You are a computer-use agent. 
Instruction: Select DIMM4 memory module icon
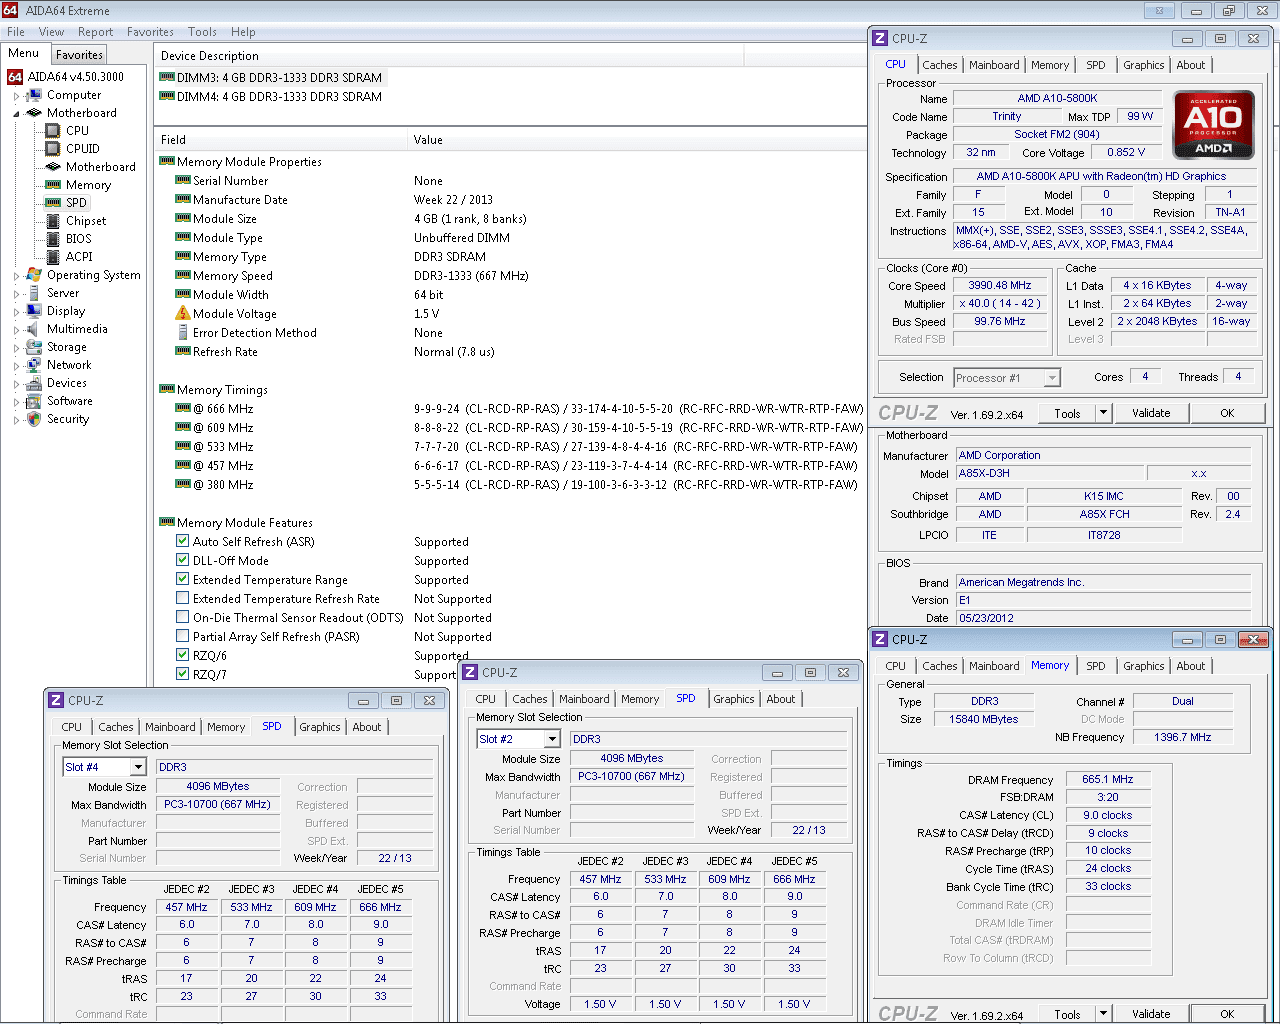(167, 96)
